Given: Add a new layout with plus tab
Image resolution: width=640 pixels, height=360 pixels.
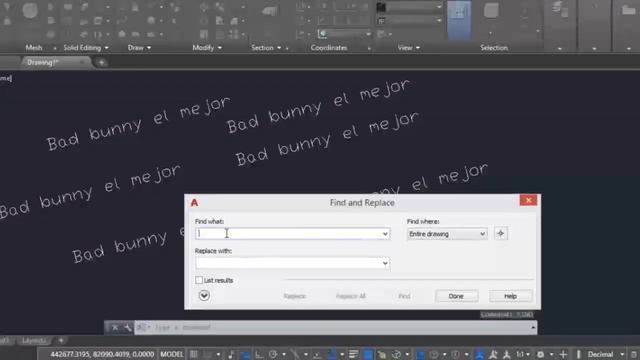Looking at the screenshot, I should point(61,340).
